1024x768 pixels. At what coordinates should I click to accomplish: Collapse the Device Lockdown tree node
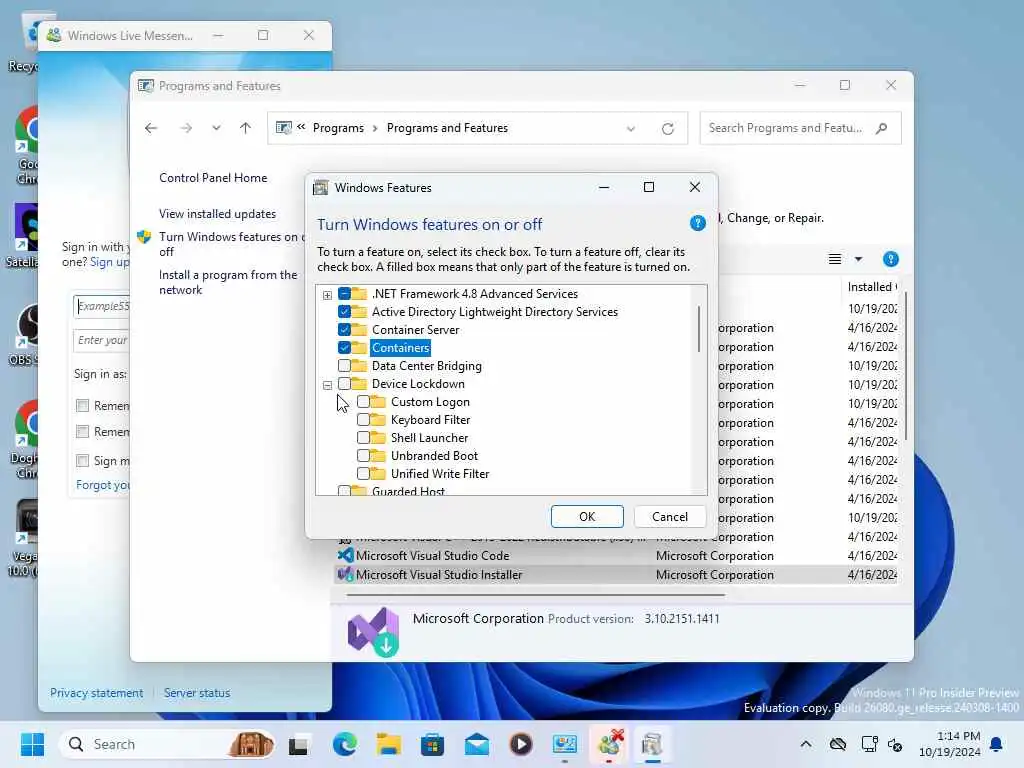click(x=327, y=385)
